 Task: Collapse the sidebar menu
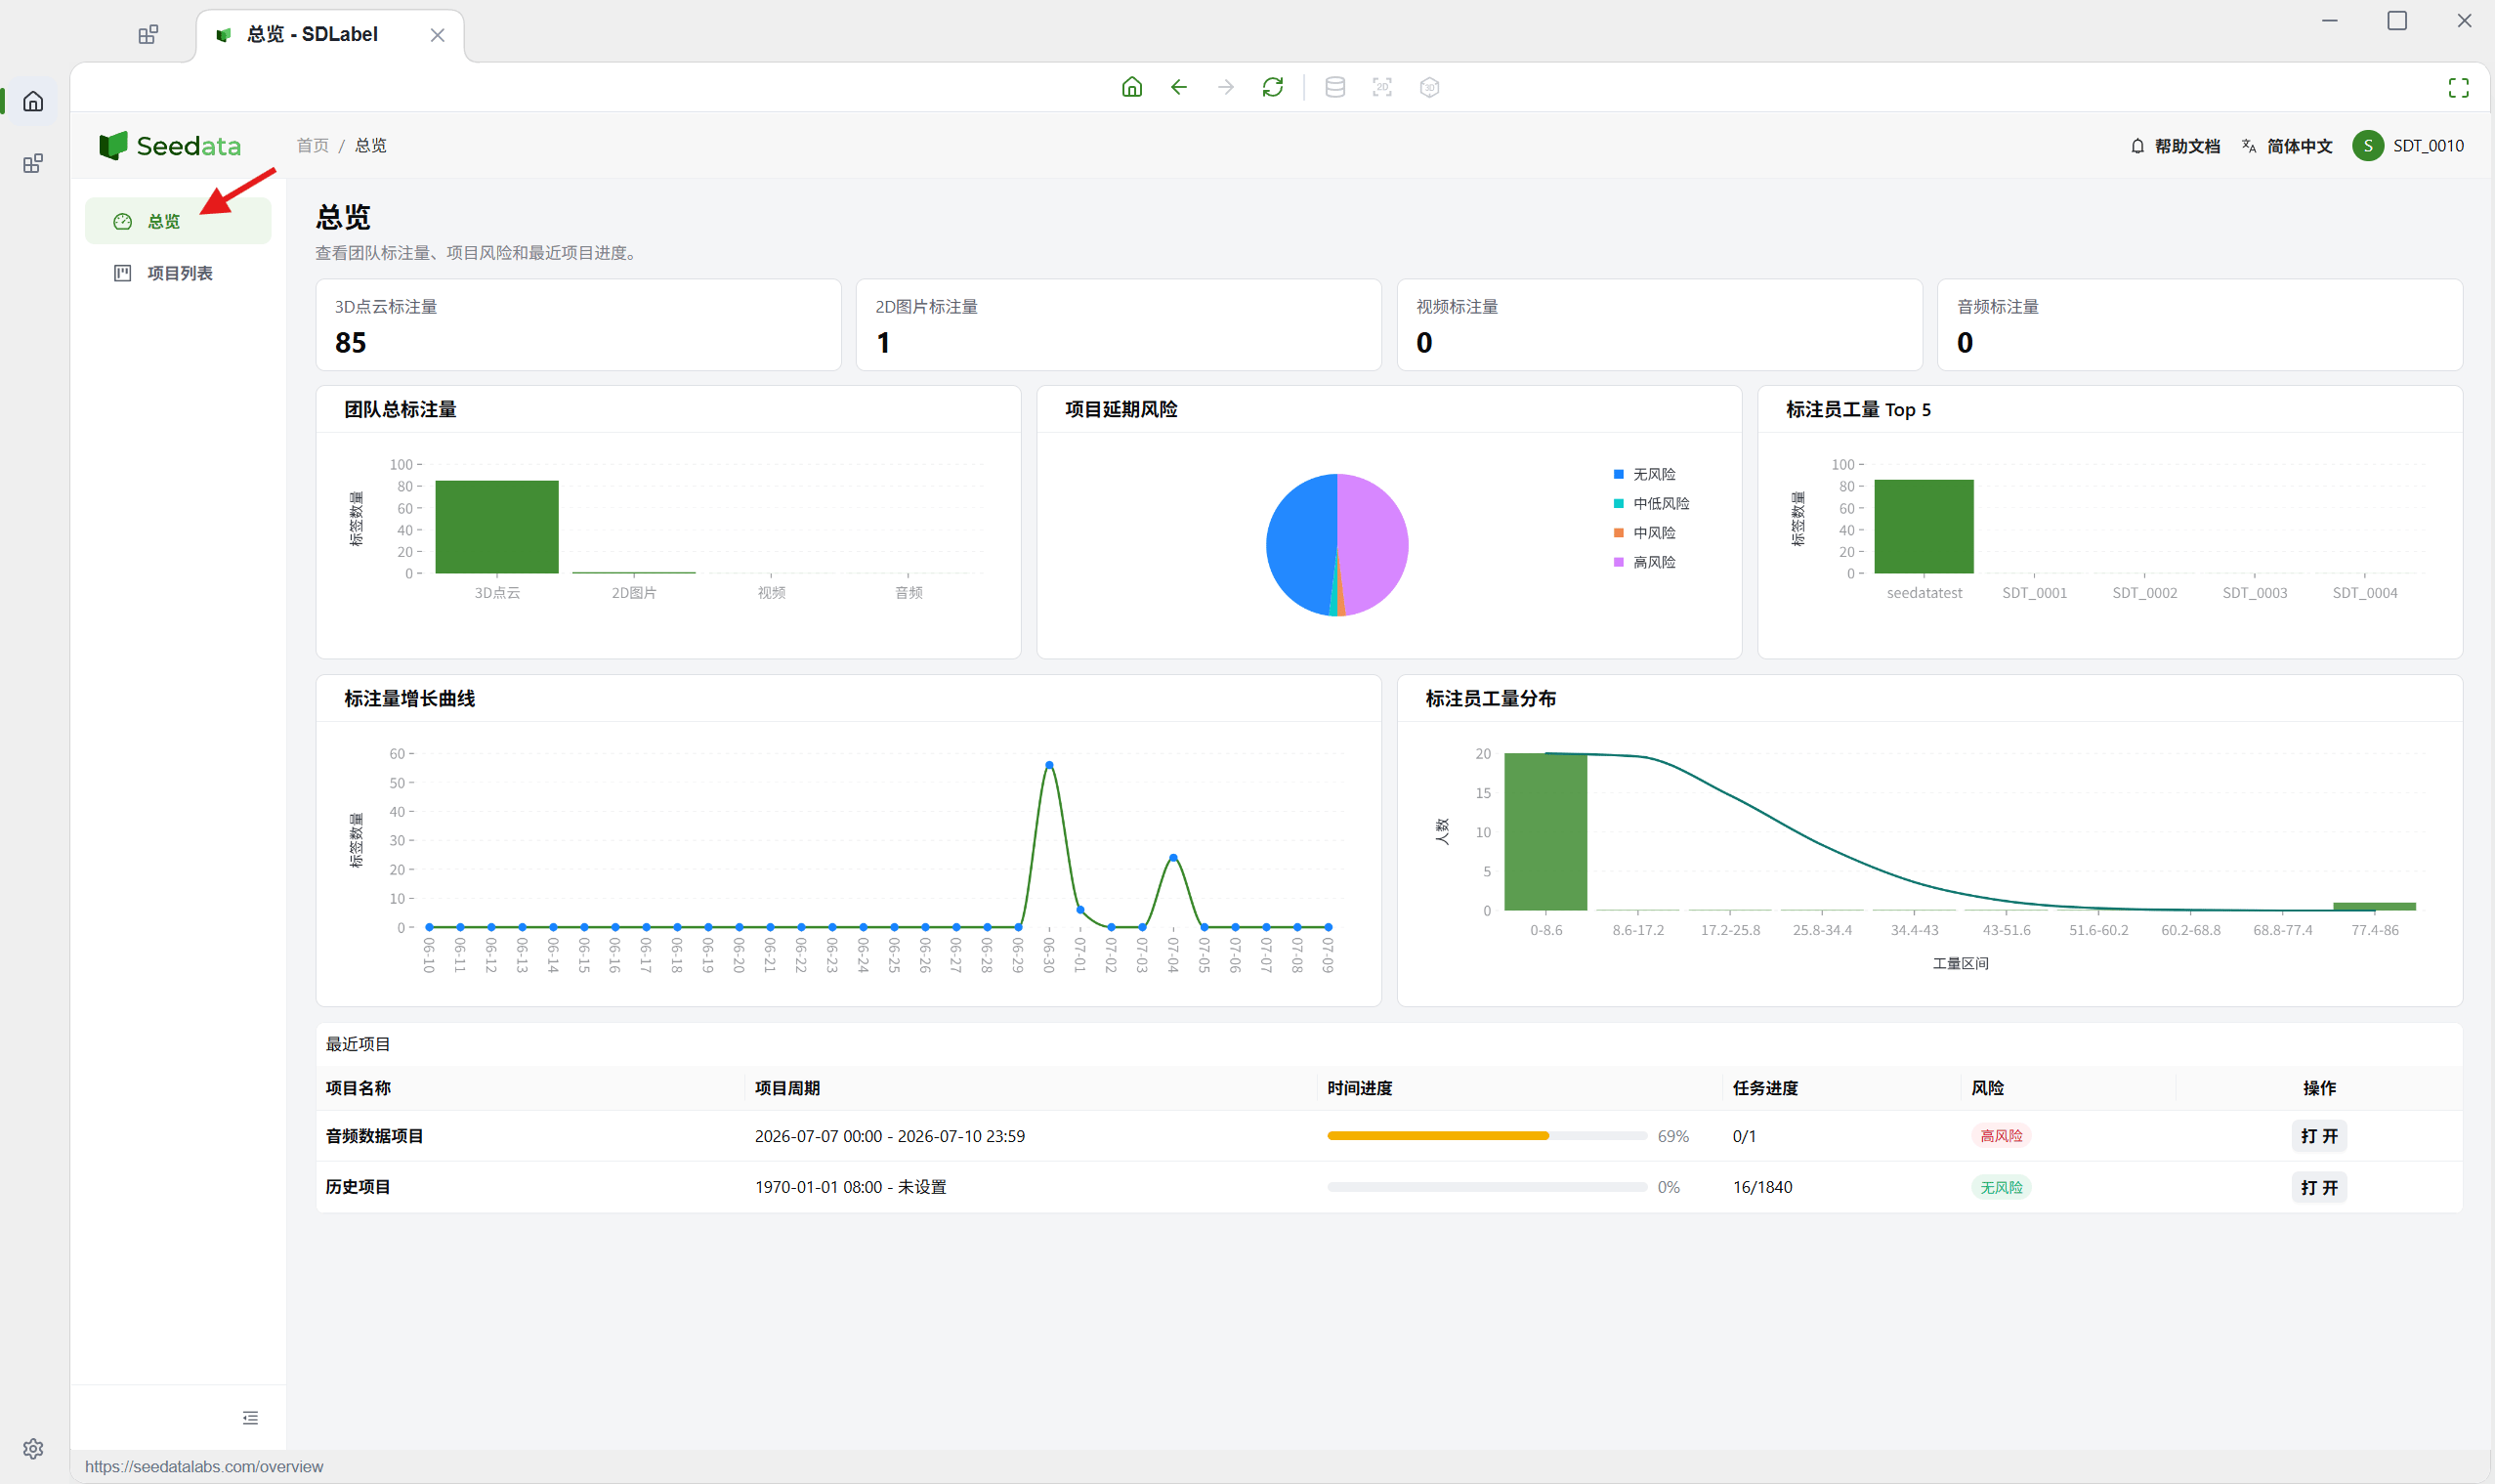(250, 1417)
